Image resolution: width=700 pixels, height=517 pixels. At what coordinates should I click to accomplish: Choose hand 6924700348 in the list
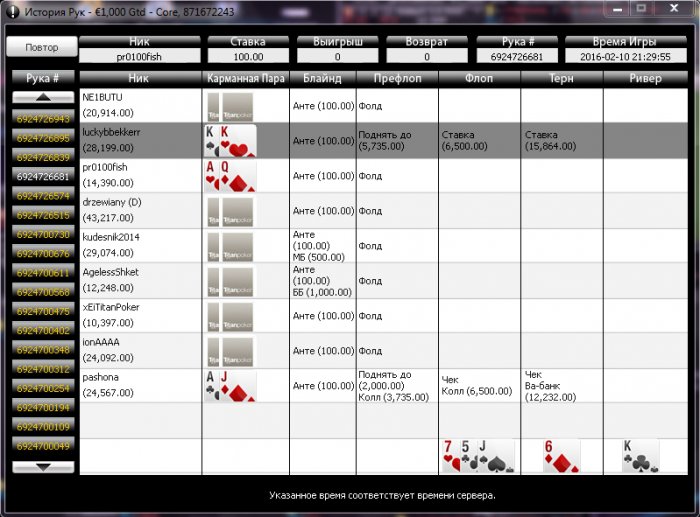43,350
